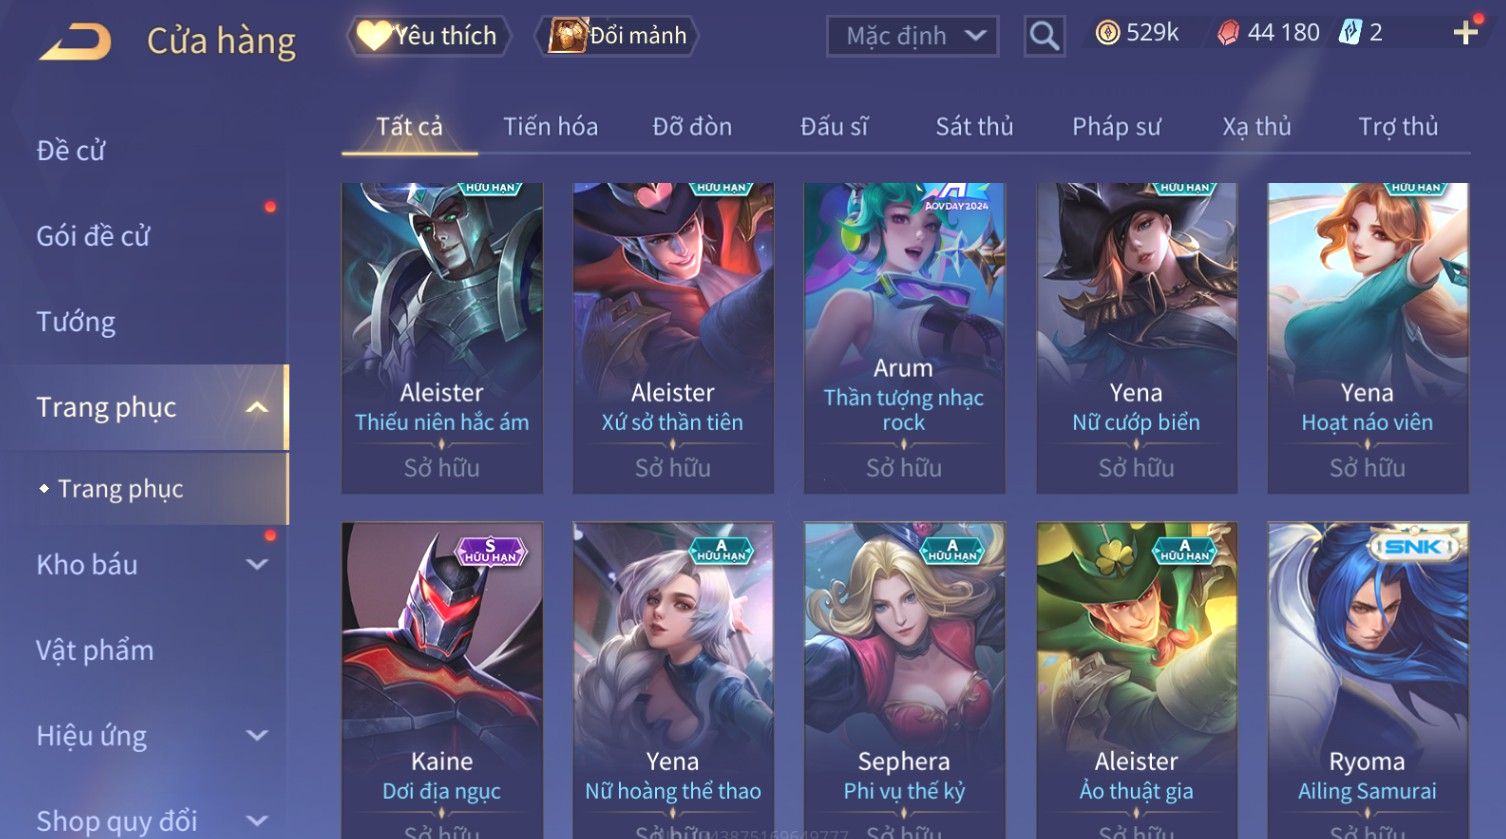Open Yêu thích heart favorites
The image size is (1506, 839).
428,36
